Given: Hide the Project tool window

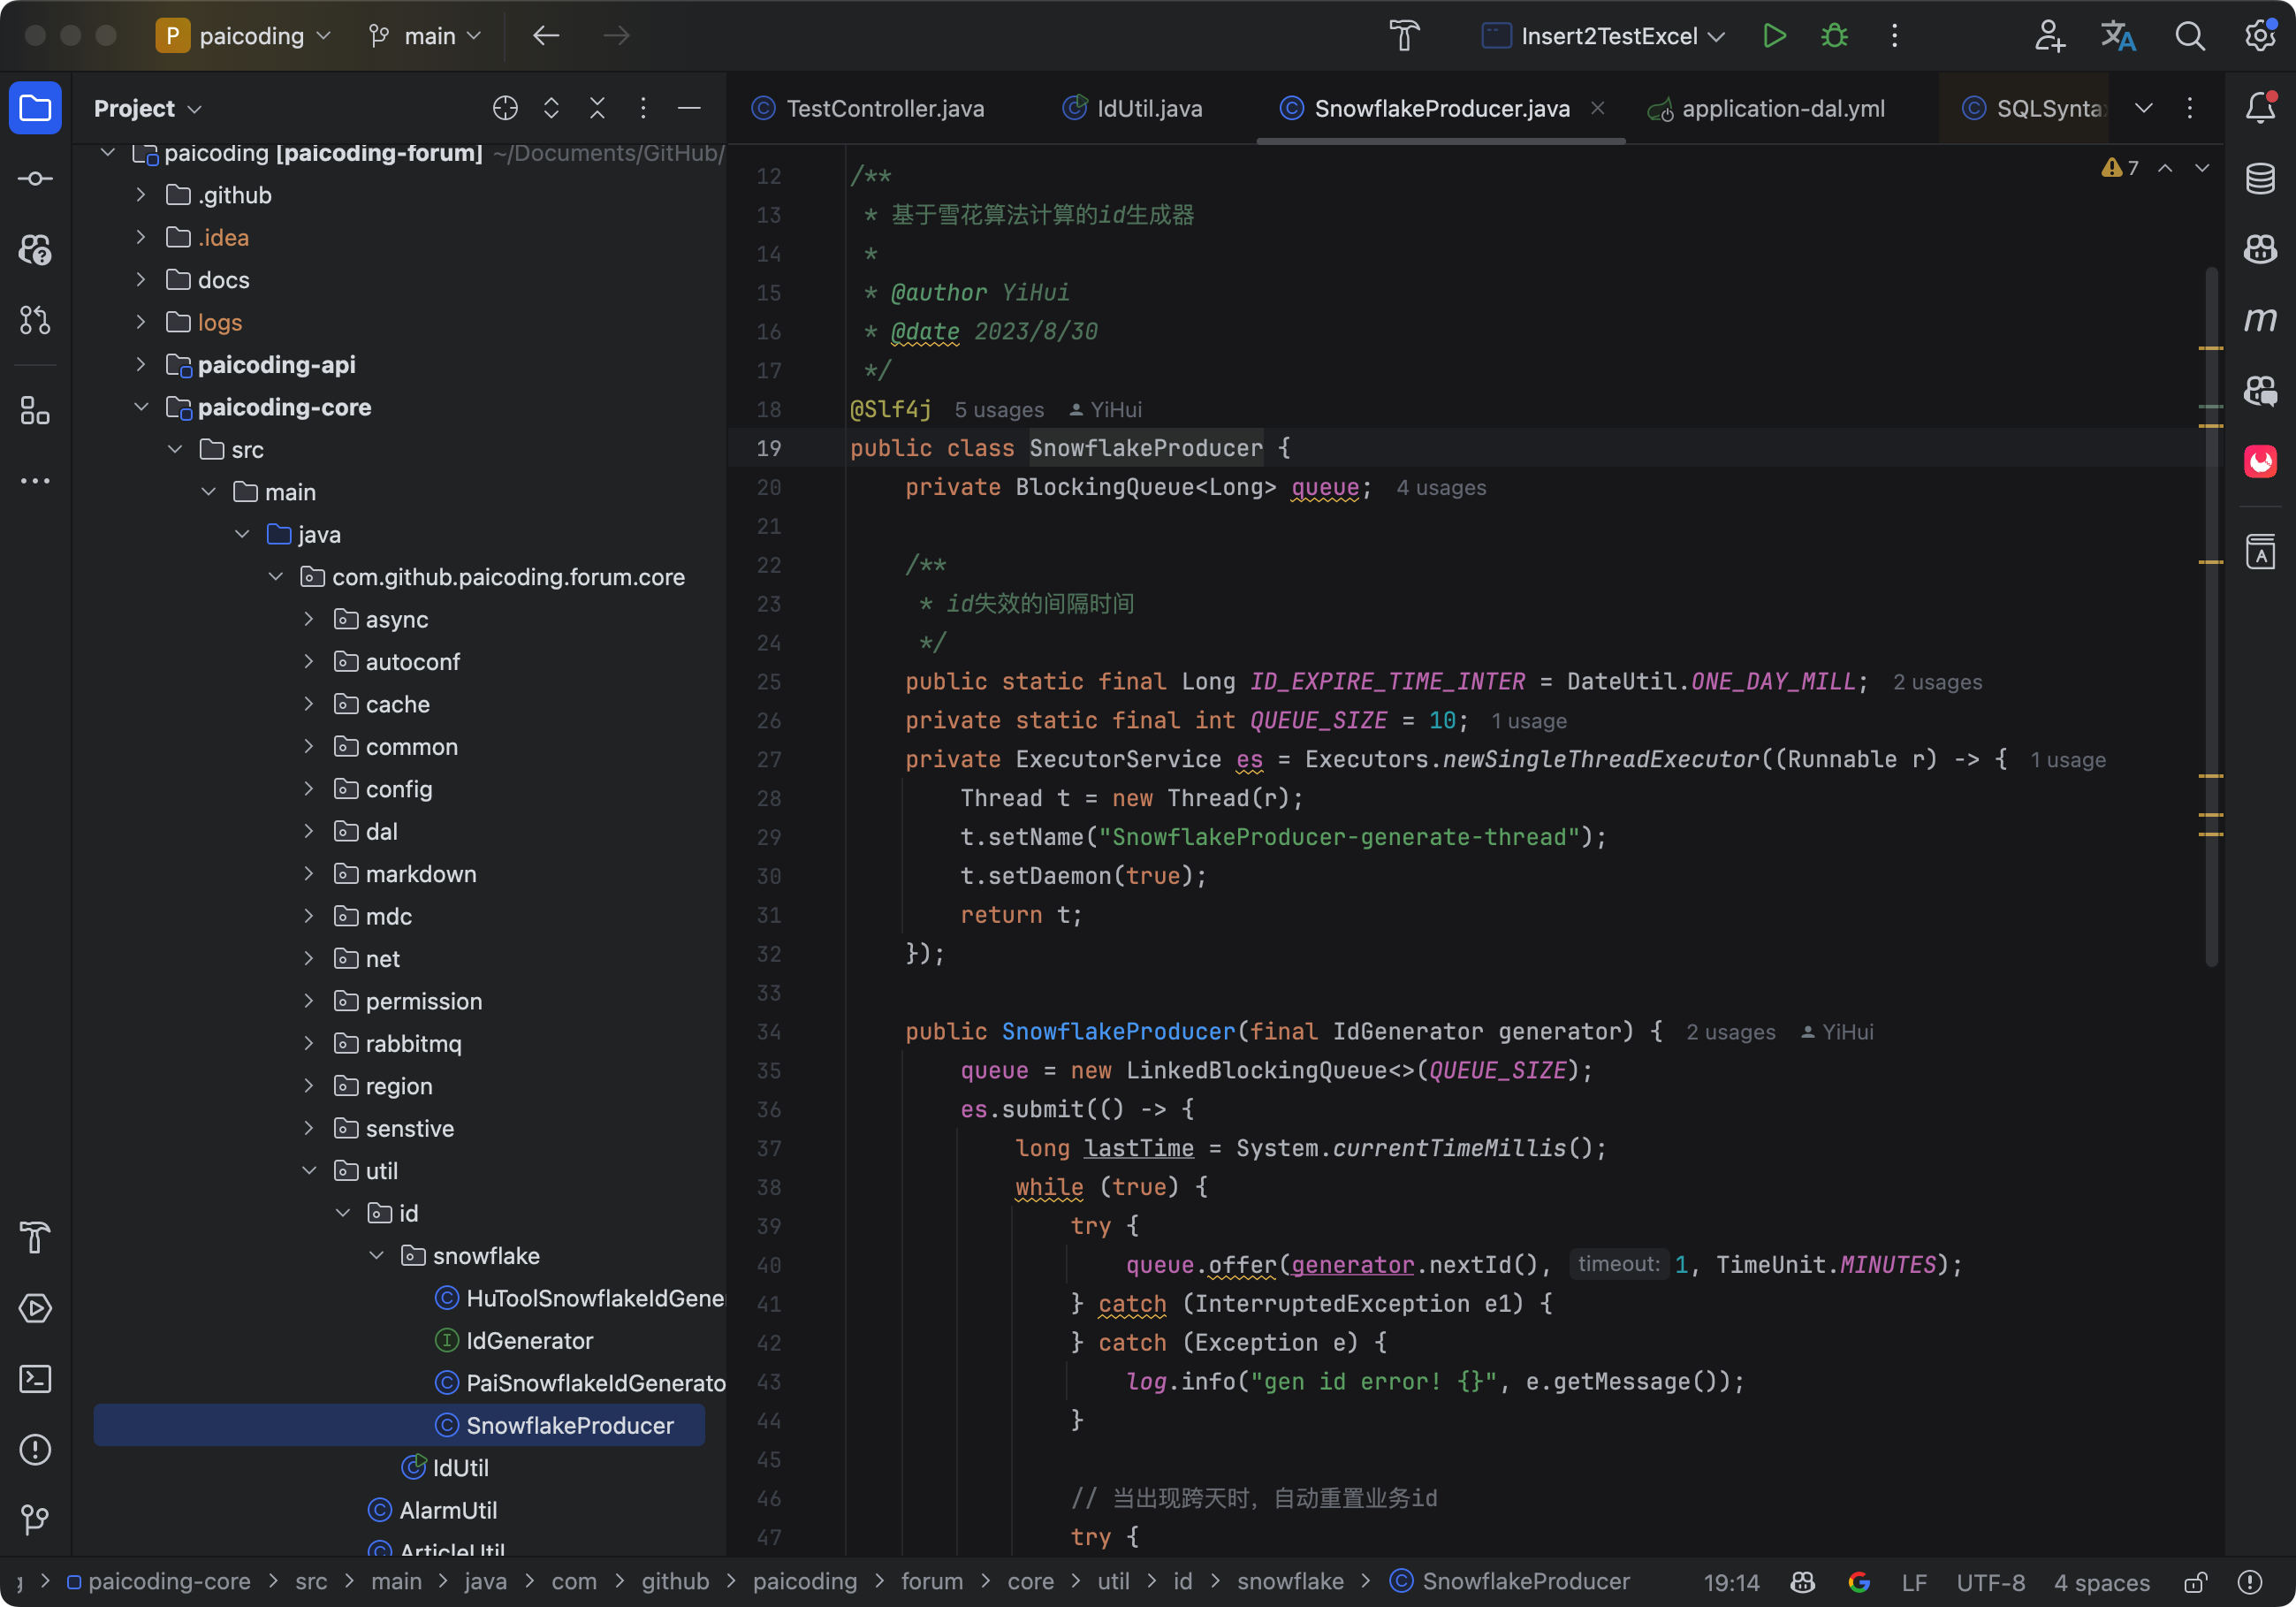Looking at the screenshot, I should pos(689,108).
